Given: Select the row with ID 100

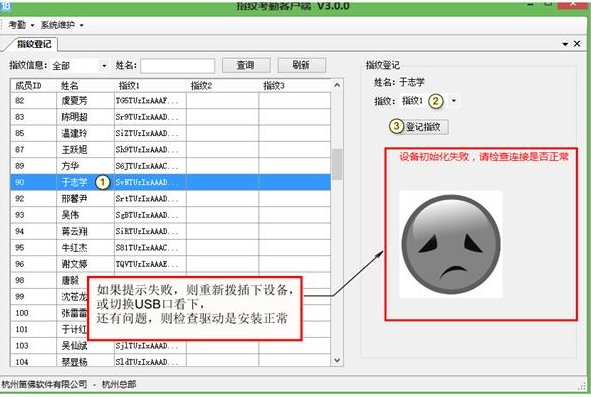Looking at the screenshot, I should tap(49, 313).
